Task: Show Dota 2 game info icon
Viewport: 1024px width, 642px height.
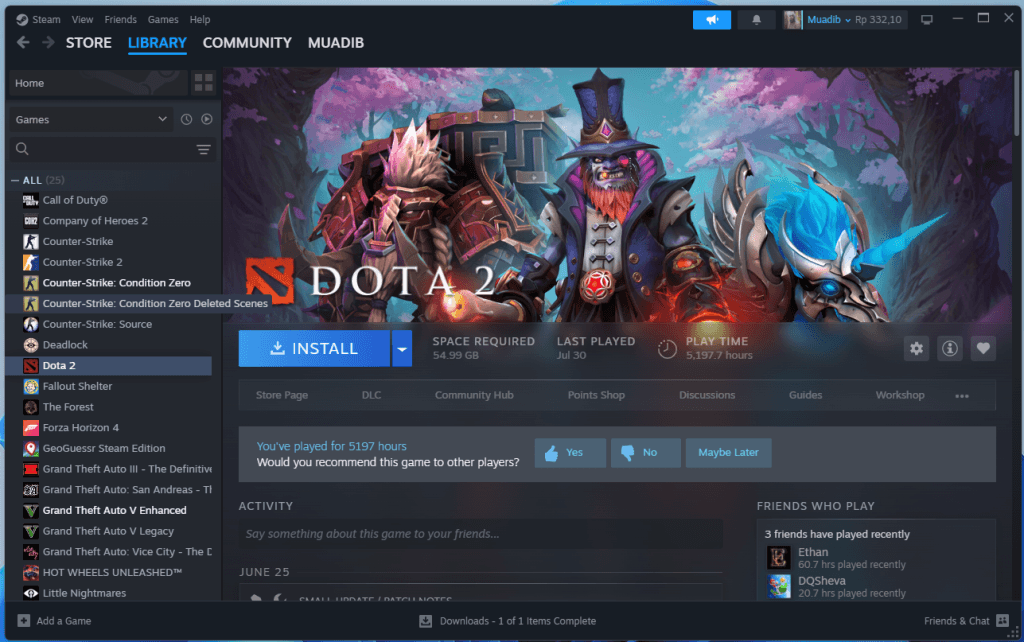Action: (x=950, y=348)
